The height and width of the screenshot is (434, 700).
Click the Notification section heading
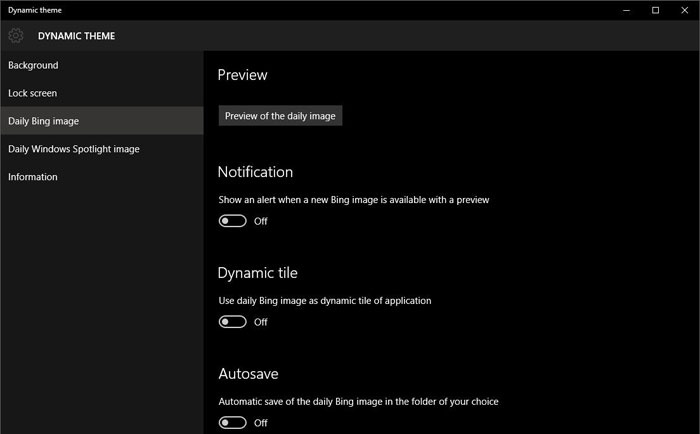coord(255,172)
